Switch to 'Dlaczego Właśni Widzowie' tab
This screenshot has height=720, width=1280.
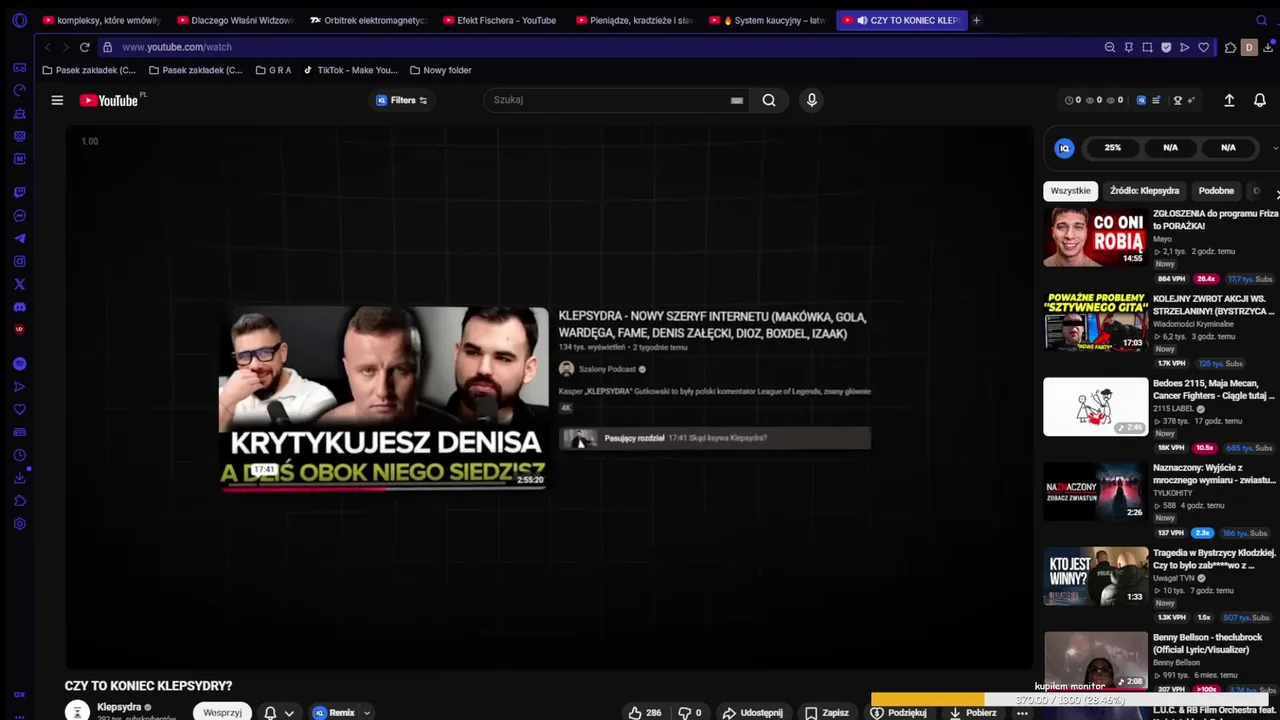(x=235, y=20)
